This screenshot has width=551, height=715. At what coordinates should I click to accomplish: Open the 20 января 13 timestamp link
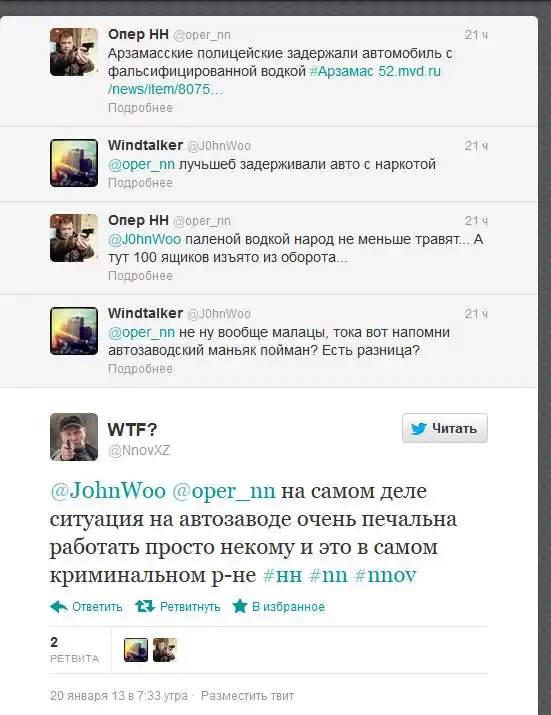coord(119,696)
